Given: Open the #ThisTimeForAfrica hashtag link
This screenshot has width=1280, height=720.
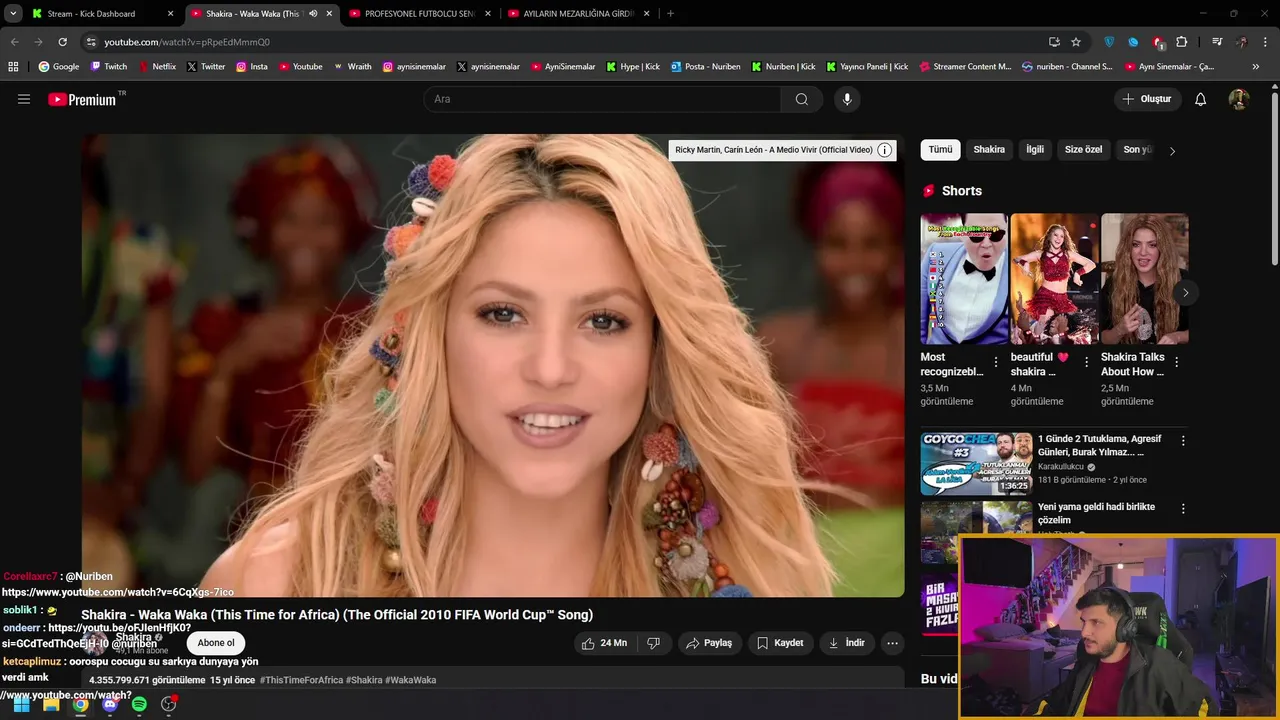Looking at the screenshot, I should [x=302, y=680].
